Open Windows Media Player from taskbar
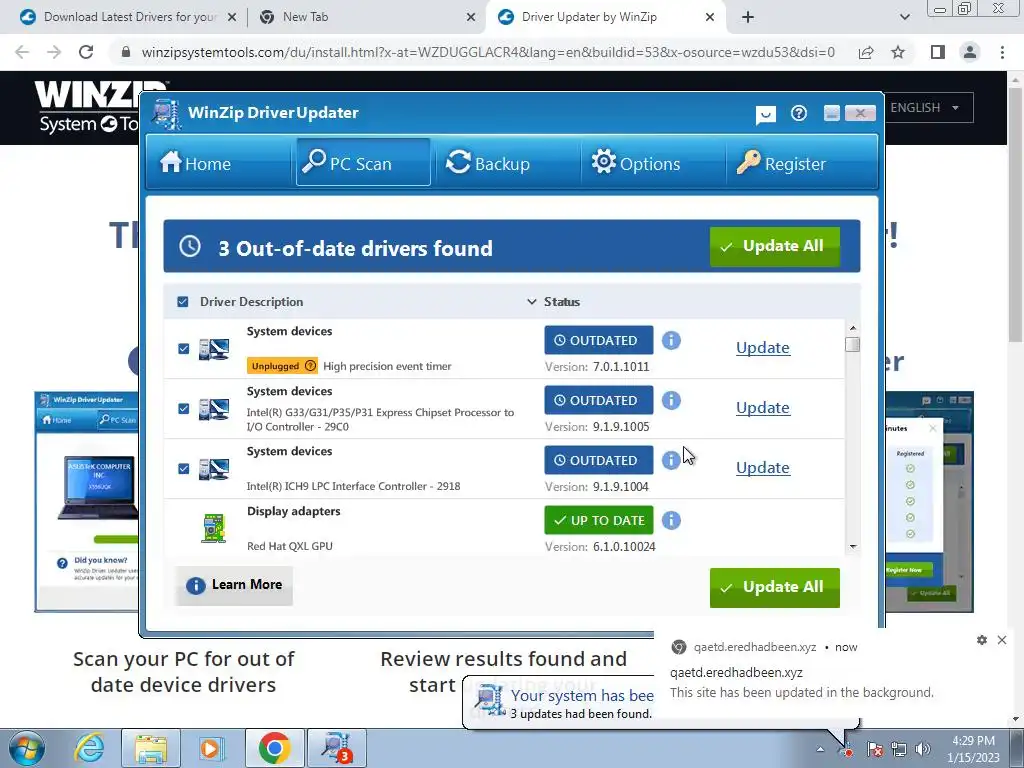Screen dimensions: 1024x768 click(212, 748)
